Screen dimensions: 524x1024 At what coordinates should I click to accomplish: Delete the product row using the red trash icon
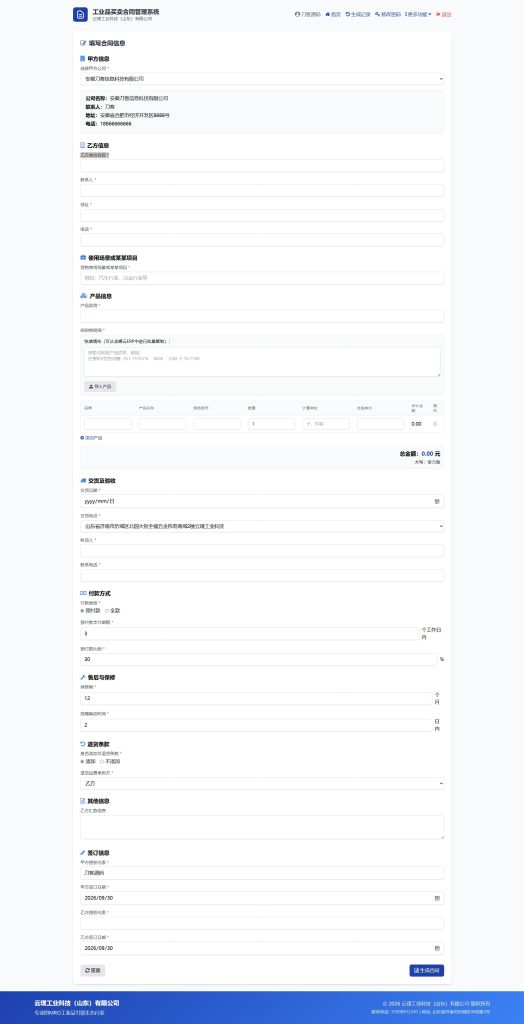pyautogui.click(x=435, y=424)
